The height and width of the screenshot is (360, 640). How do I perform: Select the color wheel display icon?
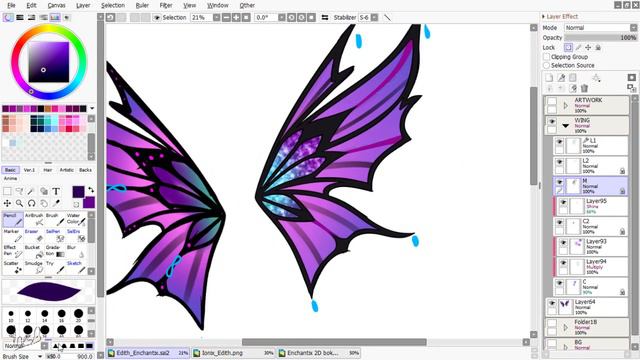pos(8,17)
